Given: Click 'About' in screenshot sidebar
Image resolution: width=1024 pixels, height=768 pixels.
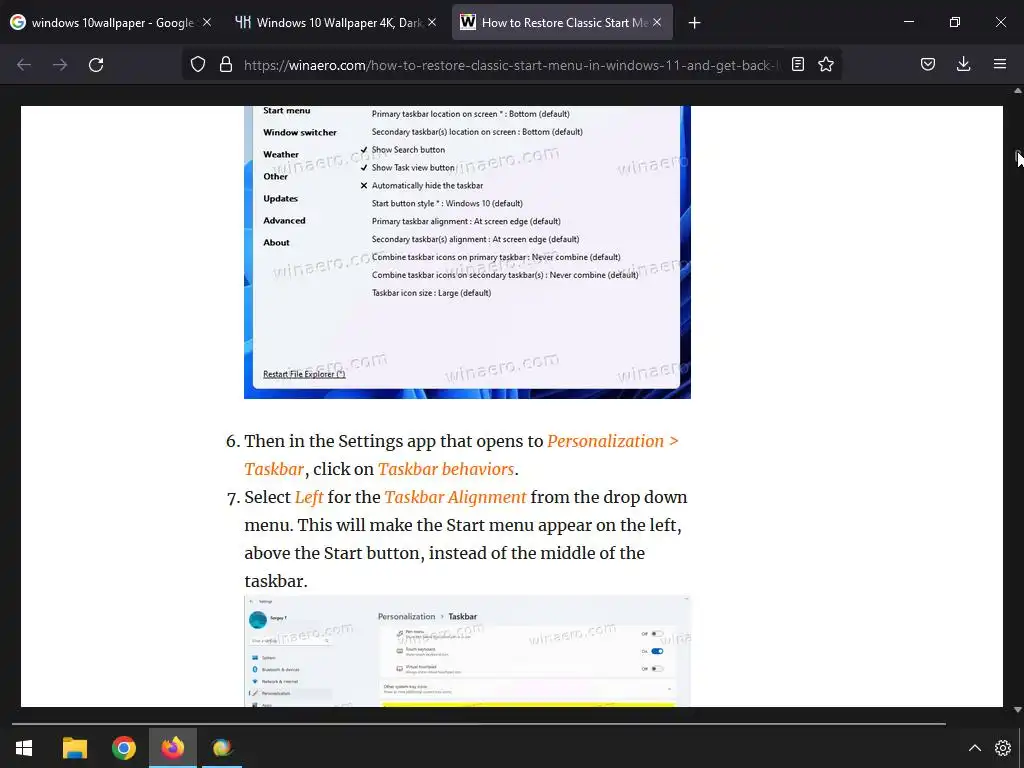Looking at the screenshot, I should click(x=276, y=242).
